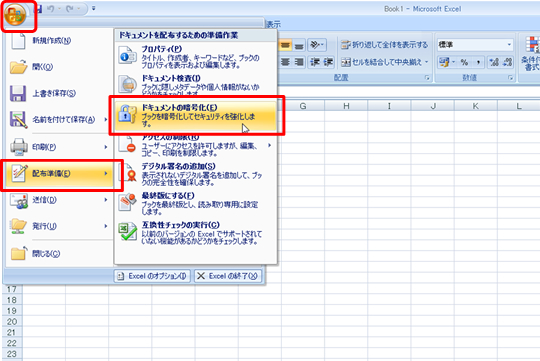Select 新規作成(N) in the Office menu

[x=59, y=41]
